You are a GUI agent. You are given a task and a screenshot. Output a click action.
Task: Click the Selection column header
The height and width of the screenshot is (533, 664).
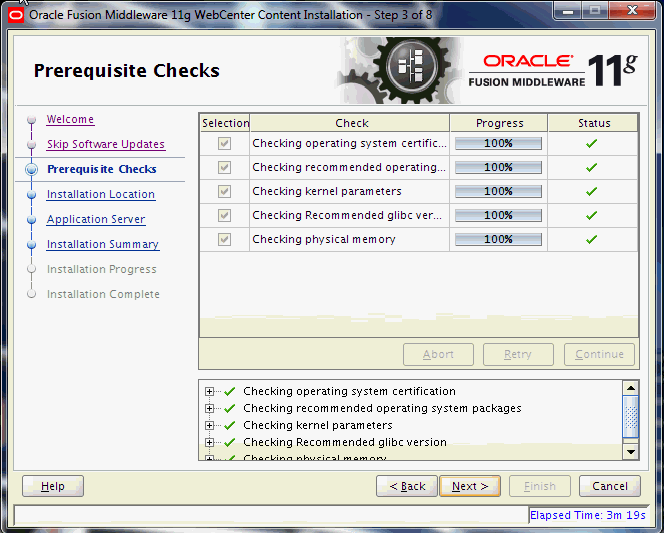coord(225,123)
